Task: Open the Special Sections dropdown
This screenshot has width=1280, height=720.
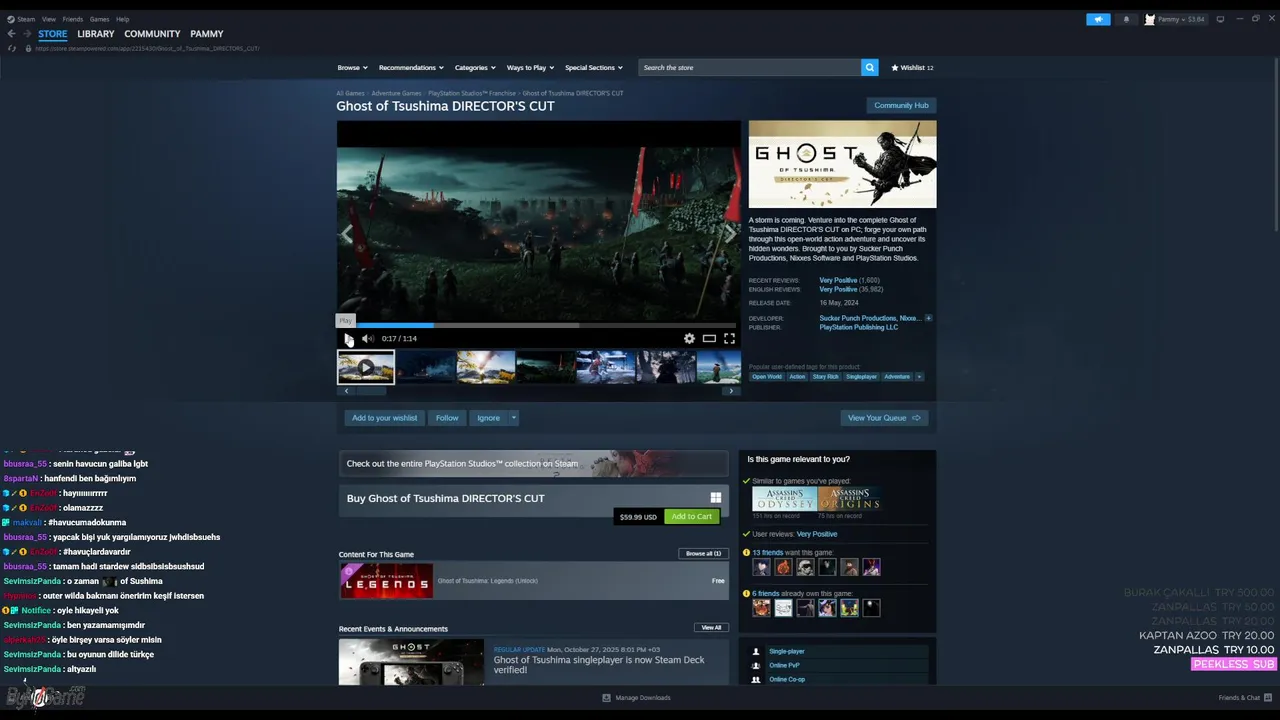Action: point(593,68)
